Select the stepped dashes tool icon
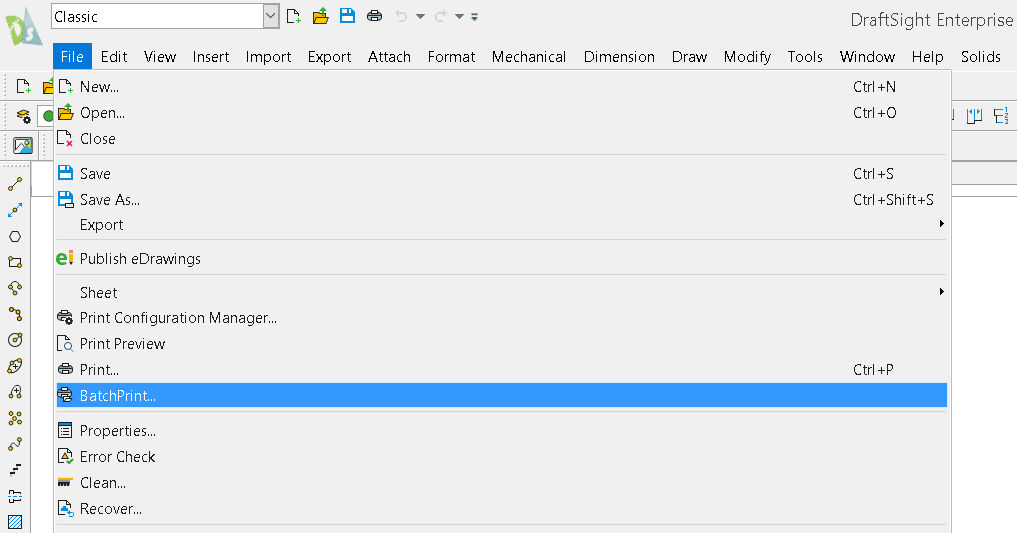 click(x=15, y=469)
